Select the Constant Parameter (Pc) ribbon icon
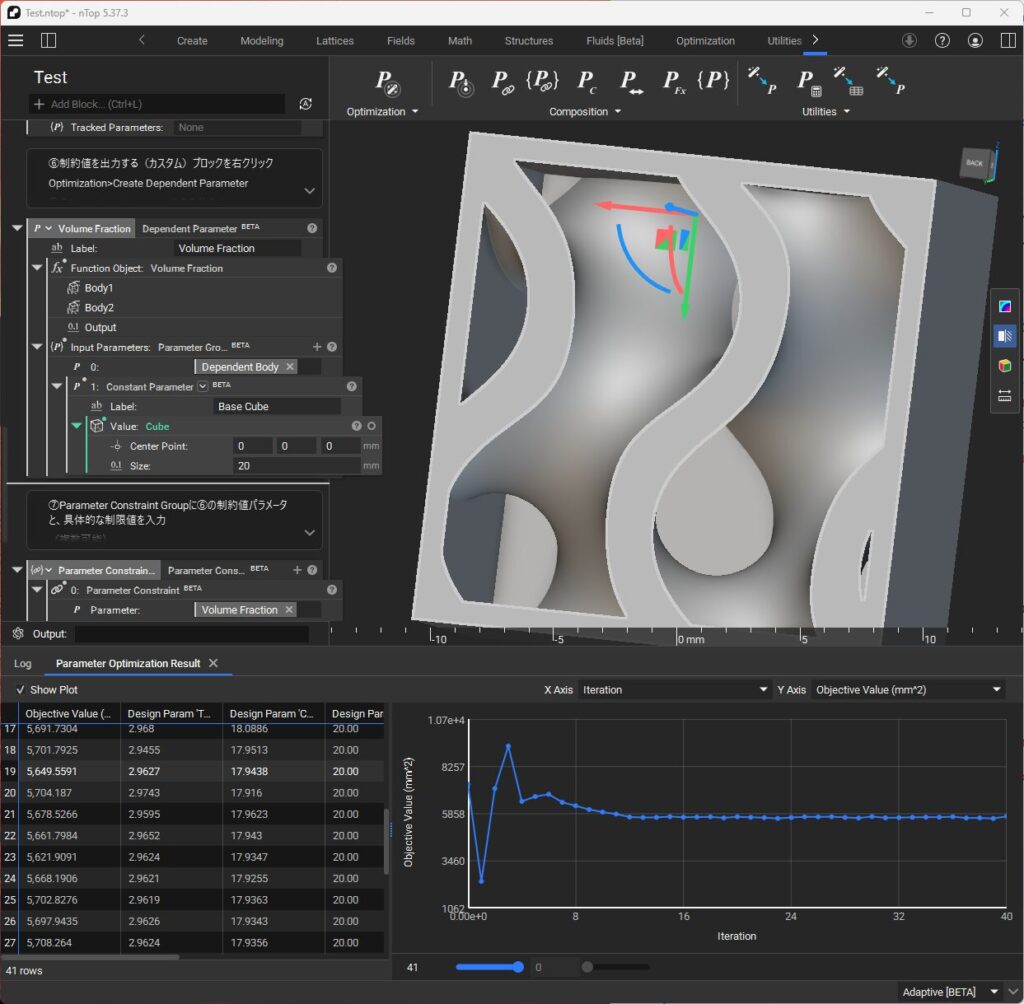This screenshot has height=1004, width=1024. coord(587,83)
